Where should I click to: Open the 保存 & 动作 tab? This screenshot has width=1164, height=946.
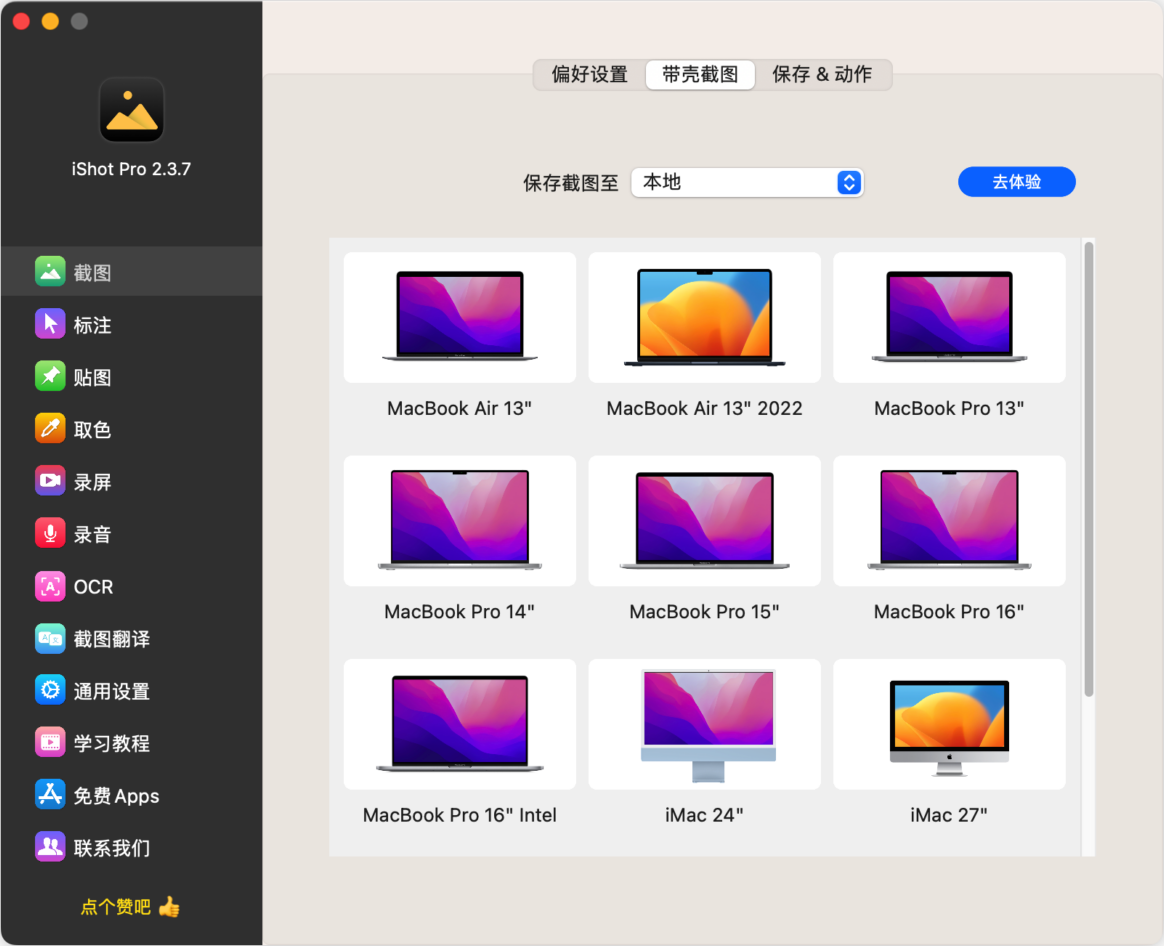pos(822,74)
